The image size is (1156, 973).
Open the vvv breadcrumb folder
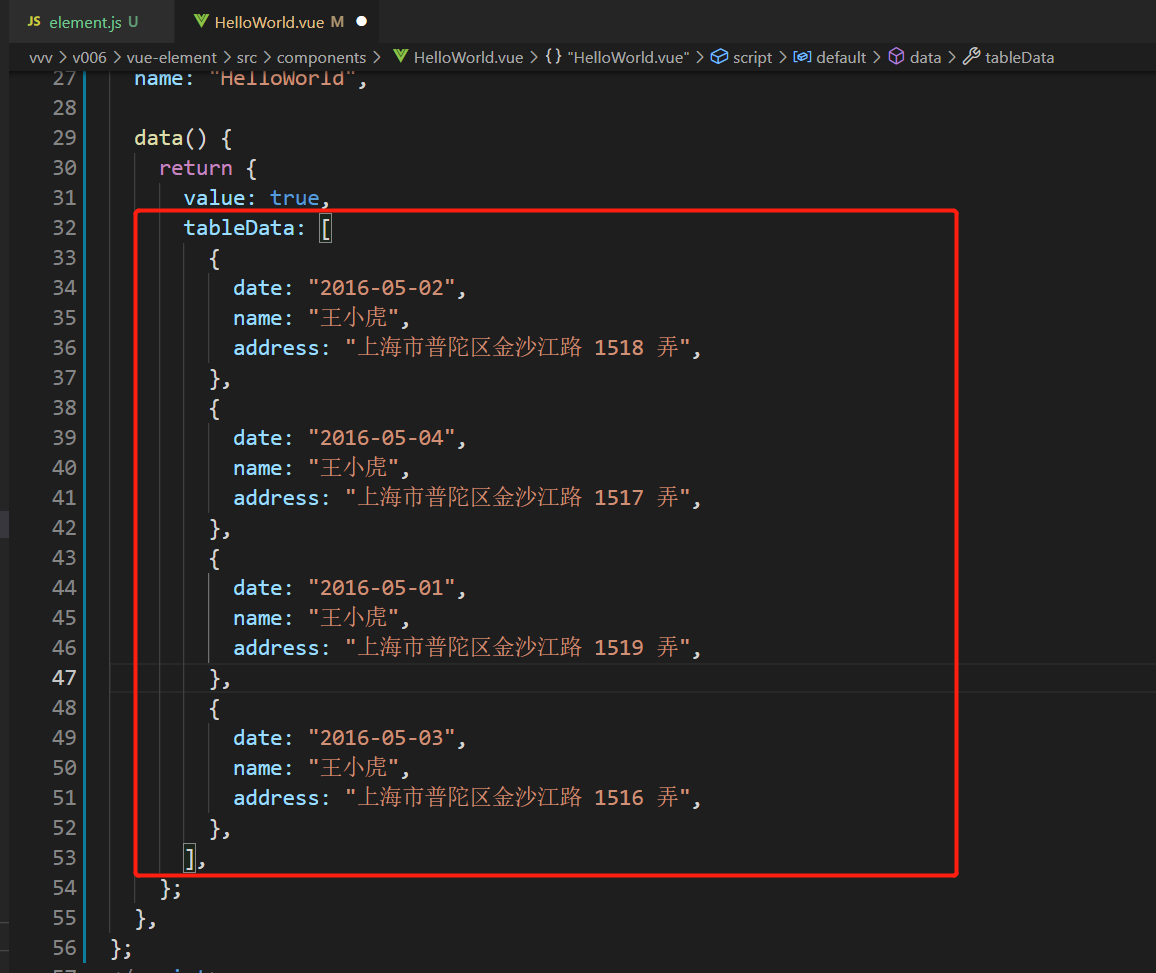[41, 57]
